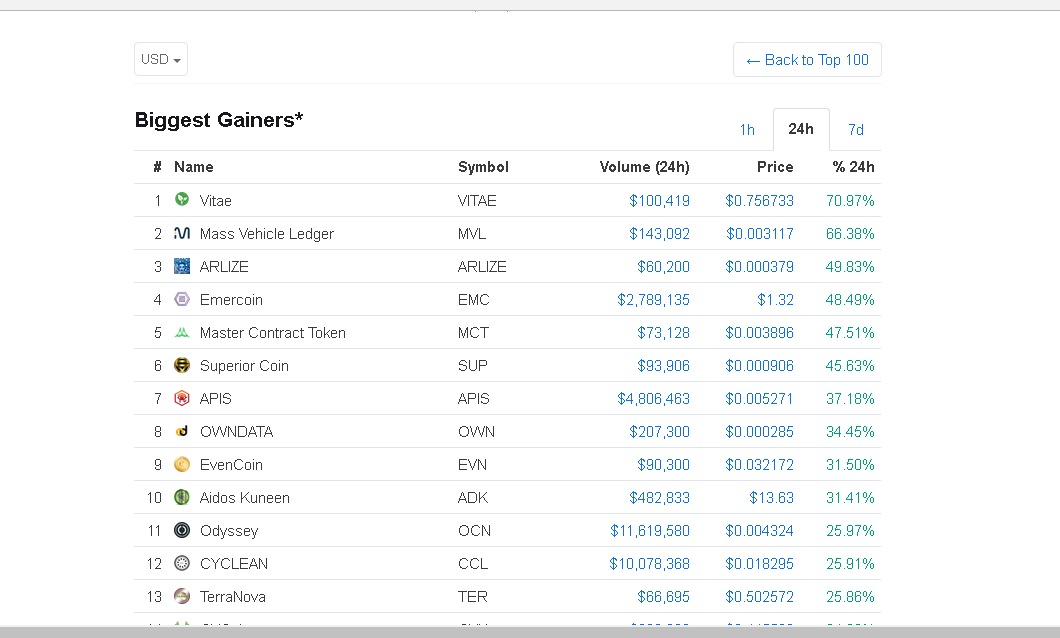
Task: Click the ARLIZE coin logo icon
Action: click(182, 266)
